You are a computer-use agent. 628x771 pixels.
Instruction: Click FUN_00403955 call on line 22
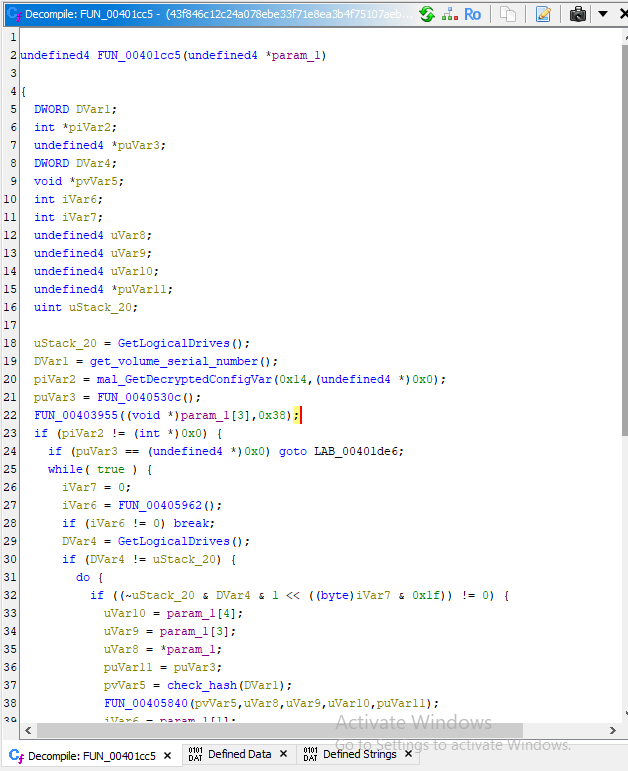click(76, 415)
